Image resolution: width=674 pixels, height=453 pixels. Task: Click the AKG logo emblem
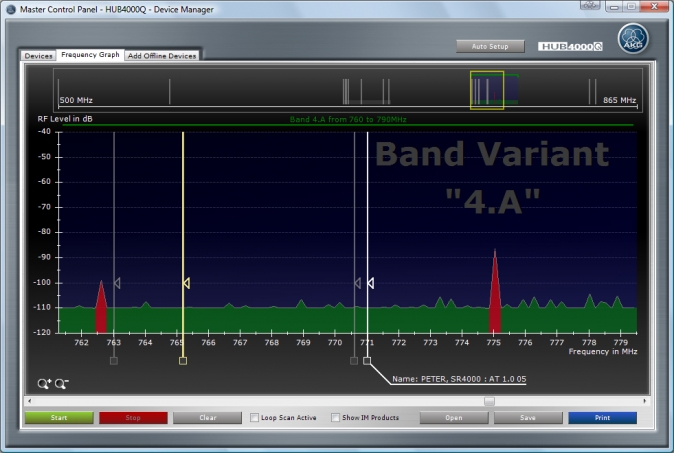tap(633, 39)
